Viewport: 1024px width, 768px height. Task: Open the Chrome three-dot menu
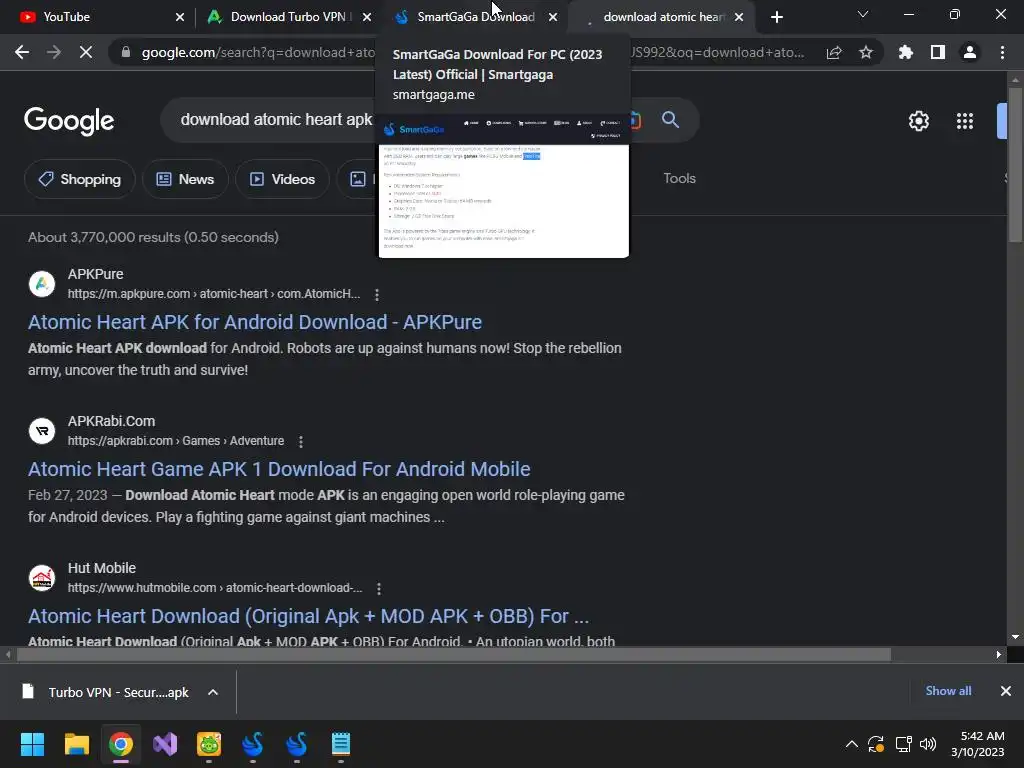click(x=1002, y=52)
